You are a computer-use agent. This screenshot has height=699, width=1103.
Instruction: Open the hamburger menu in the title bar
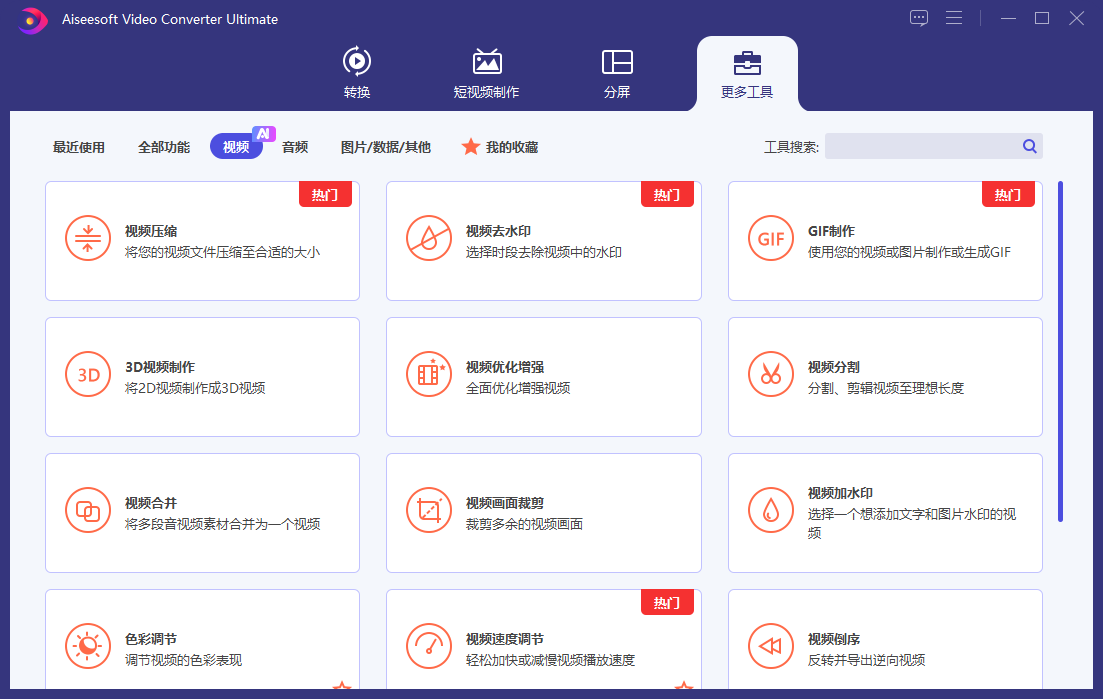[x=953, y=17]
